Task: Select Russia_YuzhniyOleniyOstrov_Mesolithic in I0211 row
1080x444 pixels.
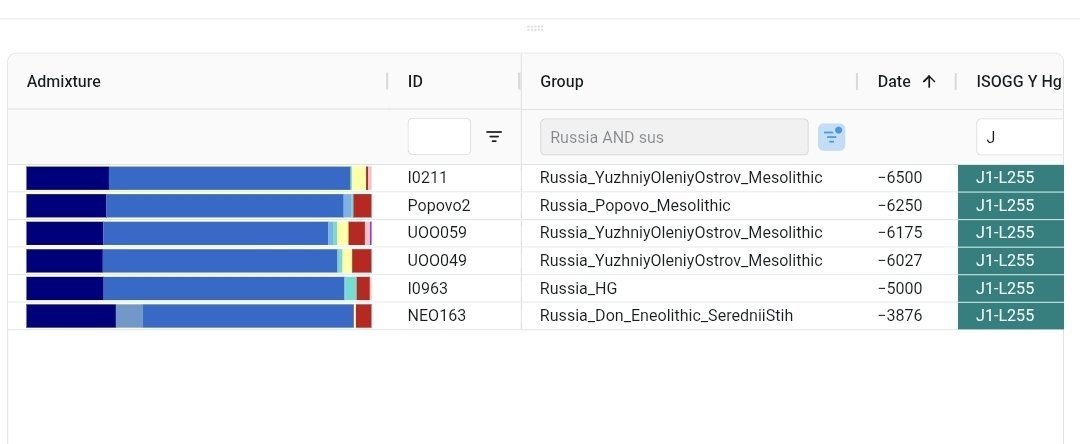Action: click(681, 178)
